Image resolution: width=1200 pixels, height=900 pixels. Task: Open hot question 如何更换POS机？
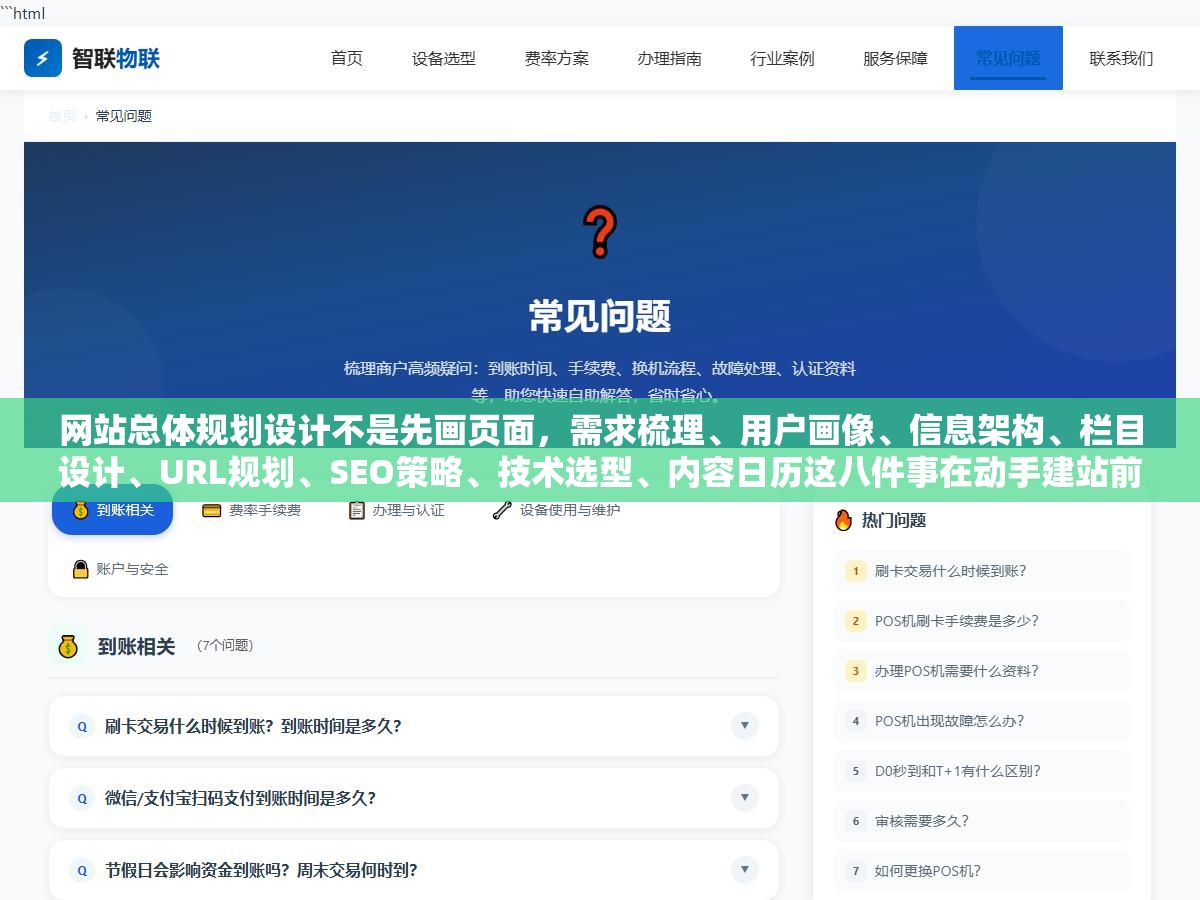(x=982, y=871)
